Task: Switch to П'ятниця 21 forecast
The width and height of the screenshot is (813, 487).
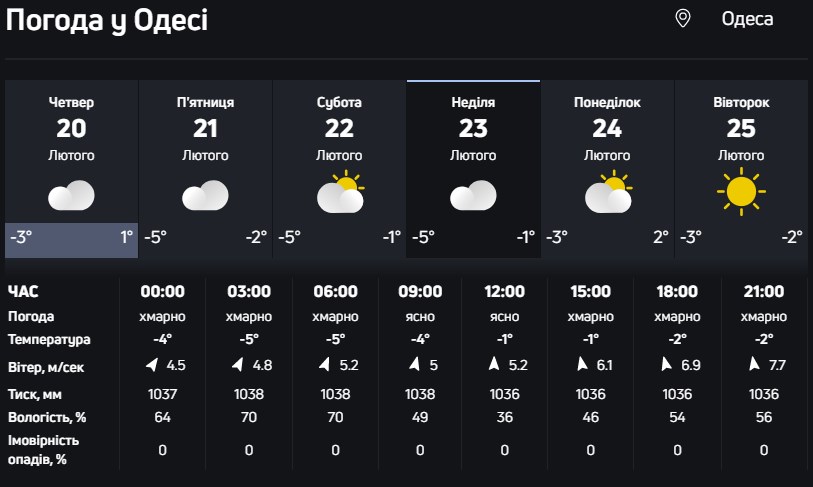Action: 205,128
